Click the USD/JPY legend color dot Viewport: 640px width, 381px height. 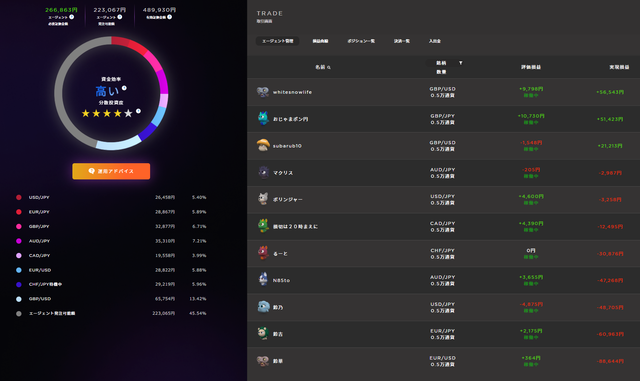[x=19, y=197]
